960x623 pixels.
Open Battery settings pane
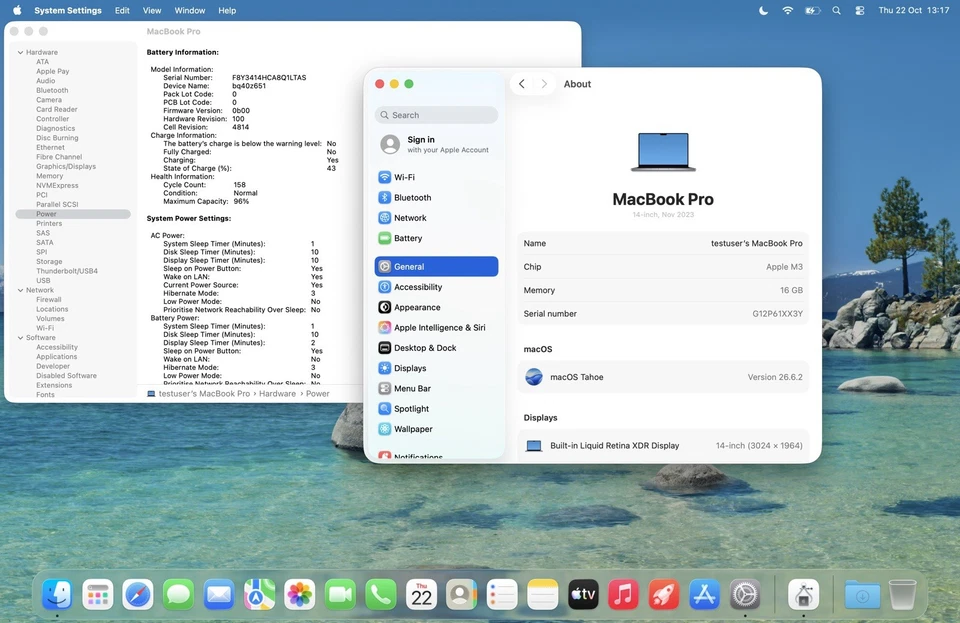[436, 238]
